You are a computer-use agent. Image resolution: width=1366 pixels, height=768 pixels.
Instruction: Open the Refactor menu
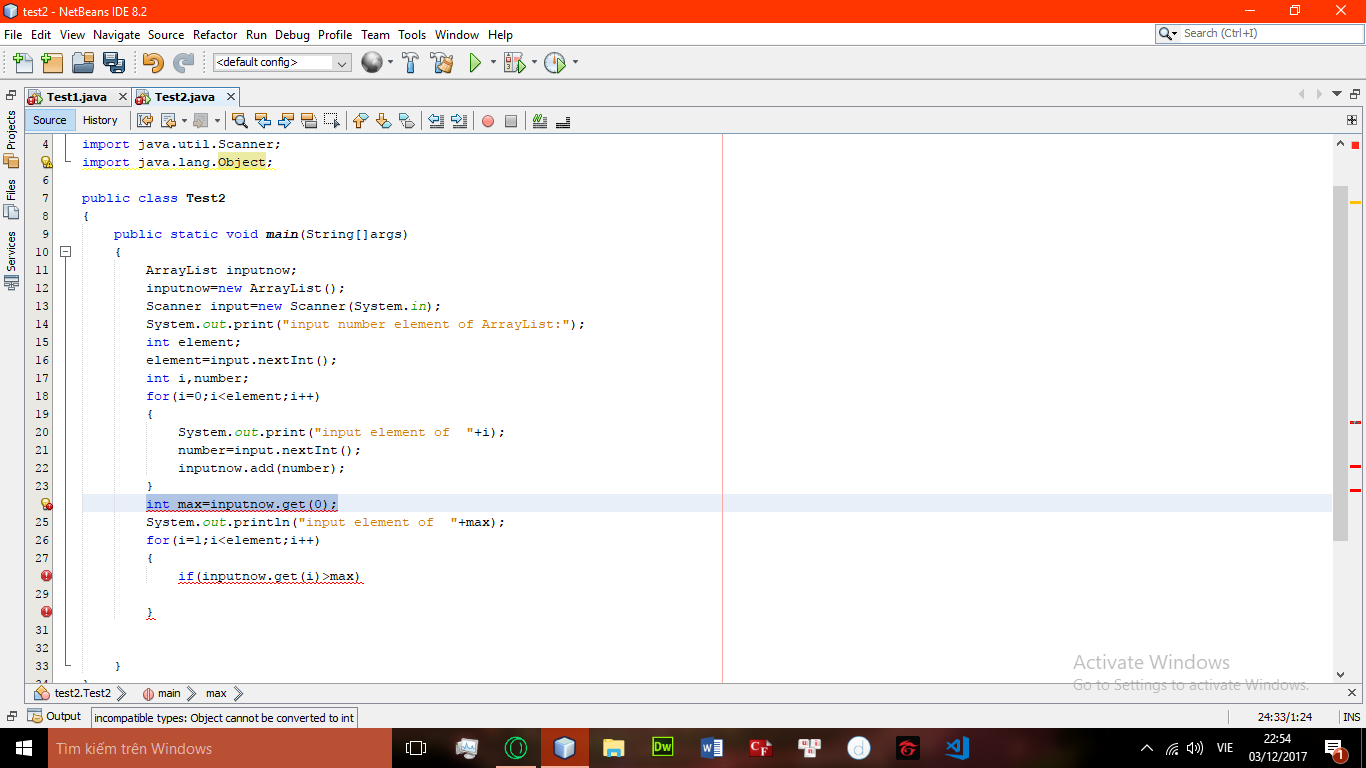215,34
